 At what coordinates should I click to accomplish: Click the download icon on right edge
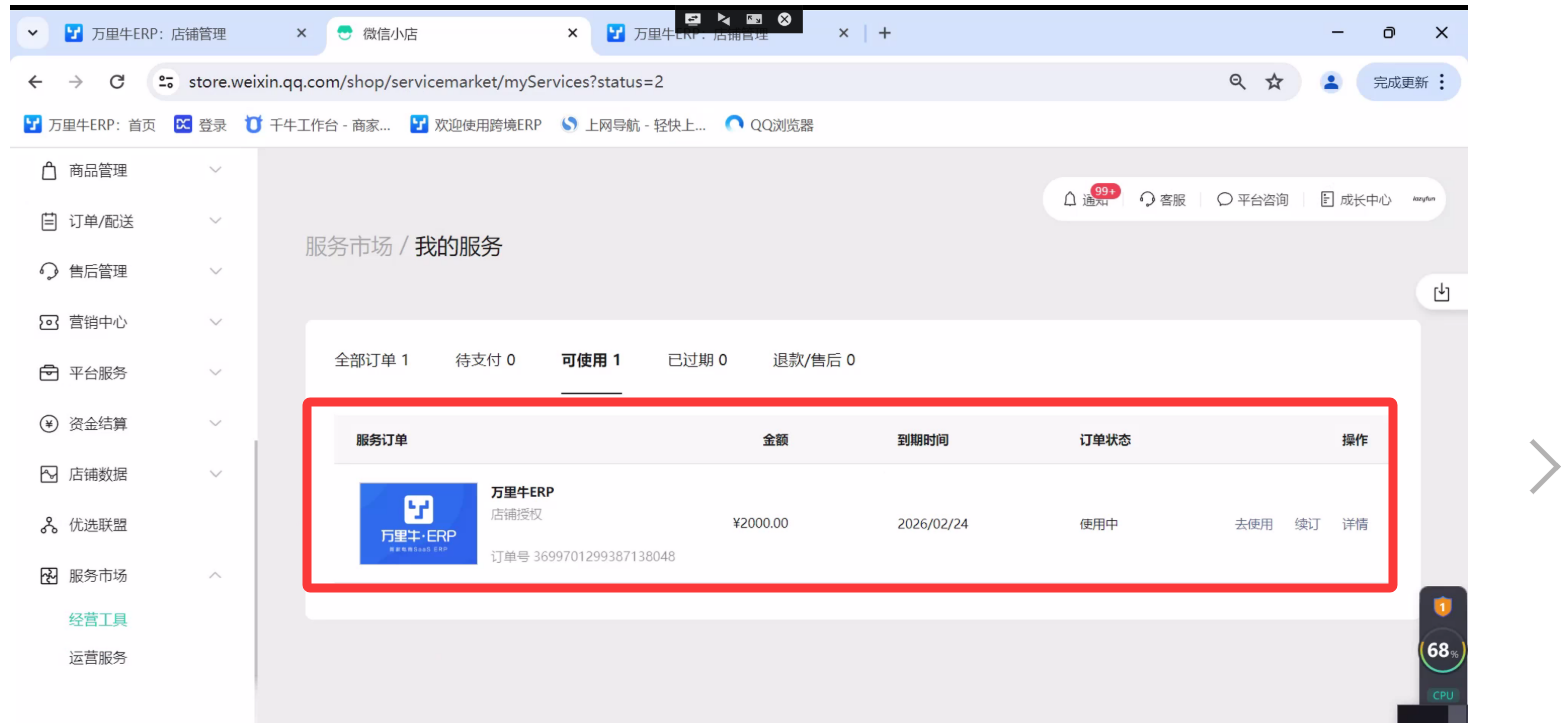[x=1441, y=293]
